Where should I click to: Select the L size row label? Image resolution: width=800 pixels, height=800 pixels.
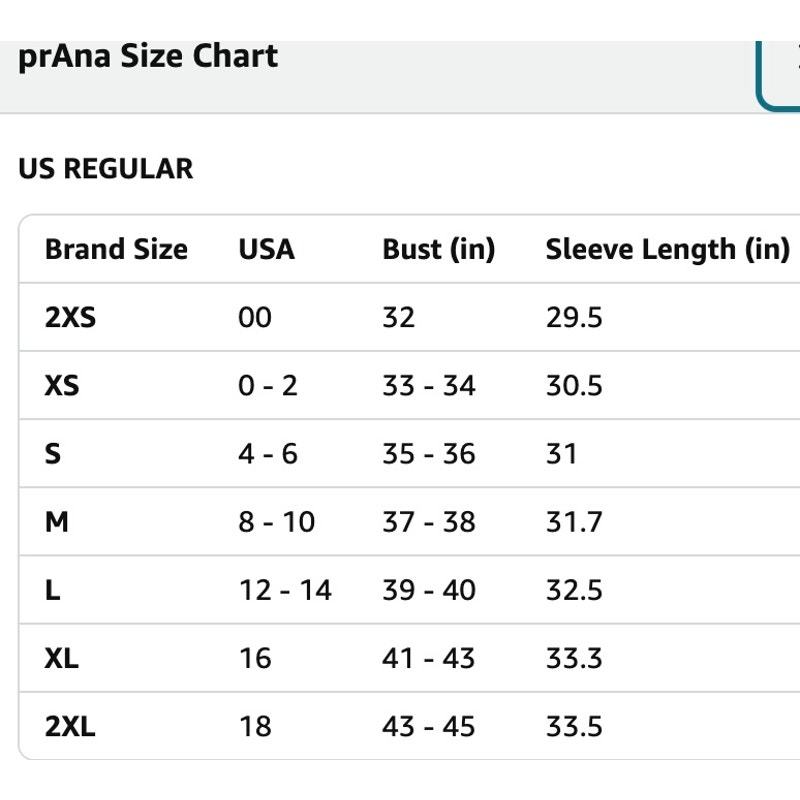tap(53, 590)
